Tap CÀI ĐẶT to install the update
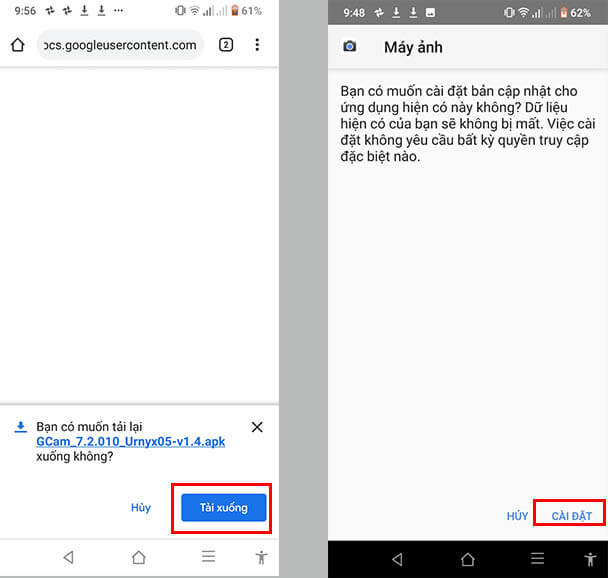 point(571,516)
